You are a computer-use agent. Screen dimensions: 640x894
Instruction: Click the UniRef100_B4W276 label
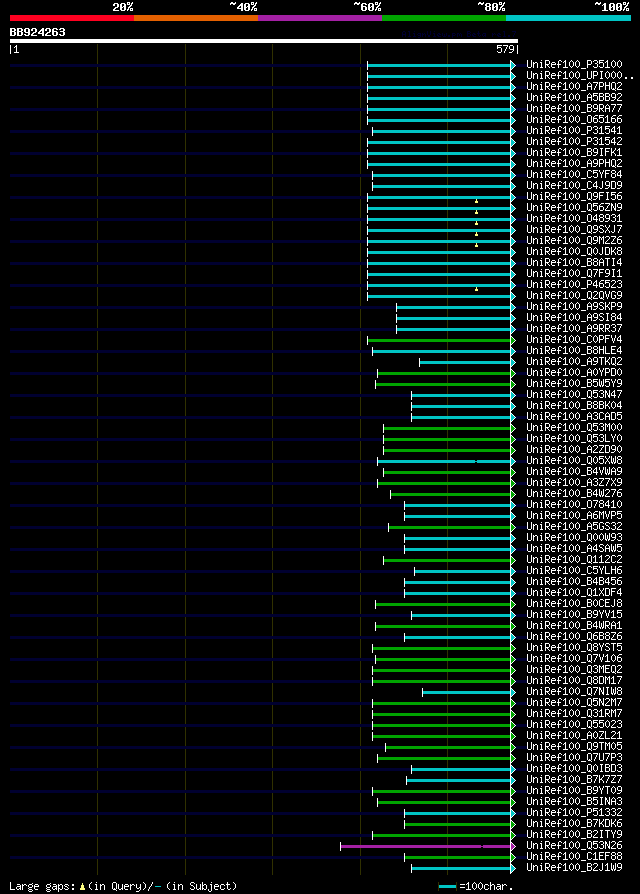pos(574,494)
